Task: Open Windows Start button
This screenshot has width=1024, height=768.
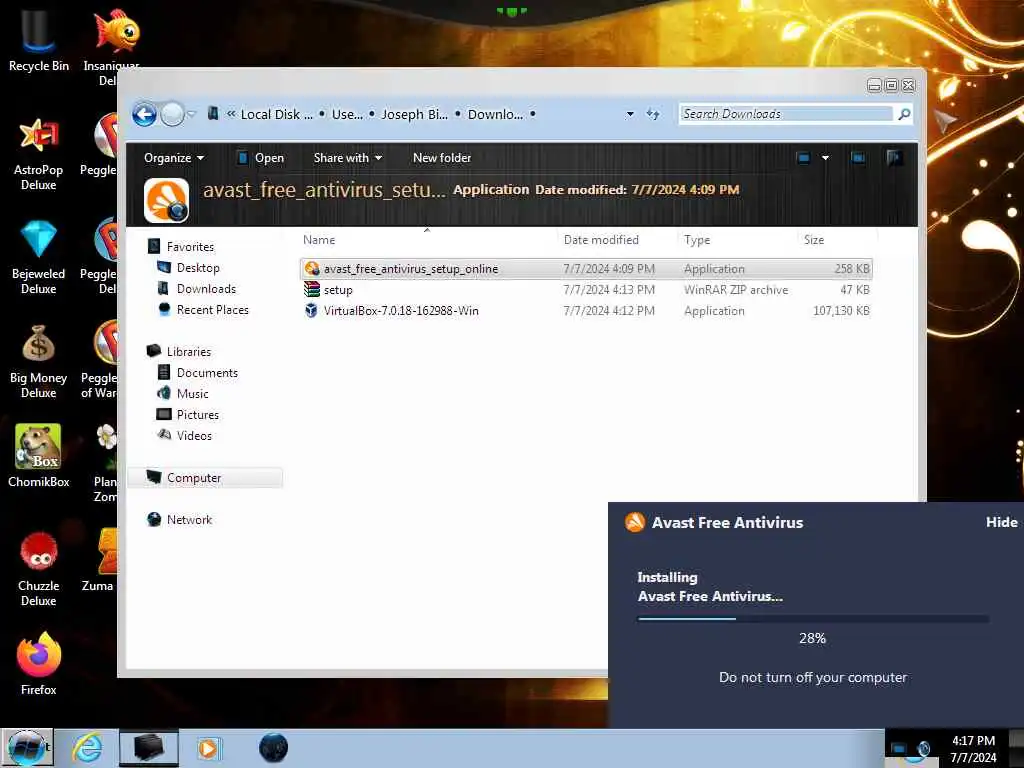Action: 27,748
